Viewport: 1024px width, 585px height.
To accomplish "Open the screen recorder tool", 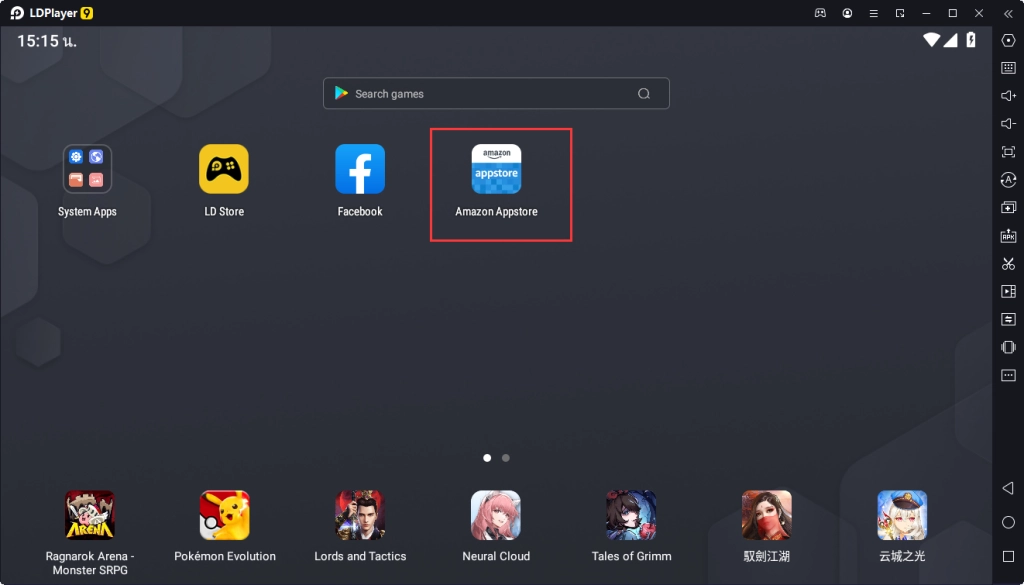I will [1008, 291].
